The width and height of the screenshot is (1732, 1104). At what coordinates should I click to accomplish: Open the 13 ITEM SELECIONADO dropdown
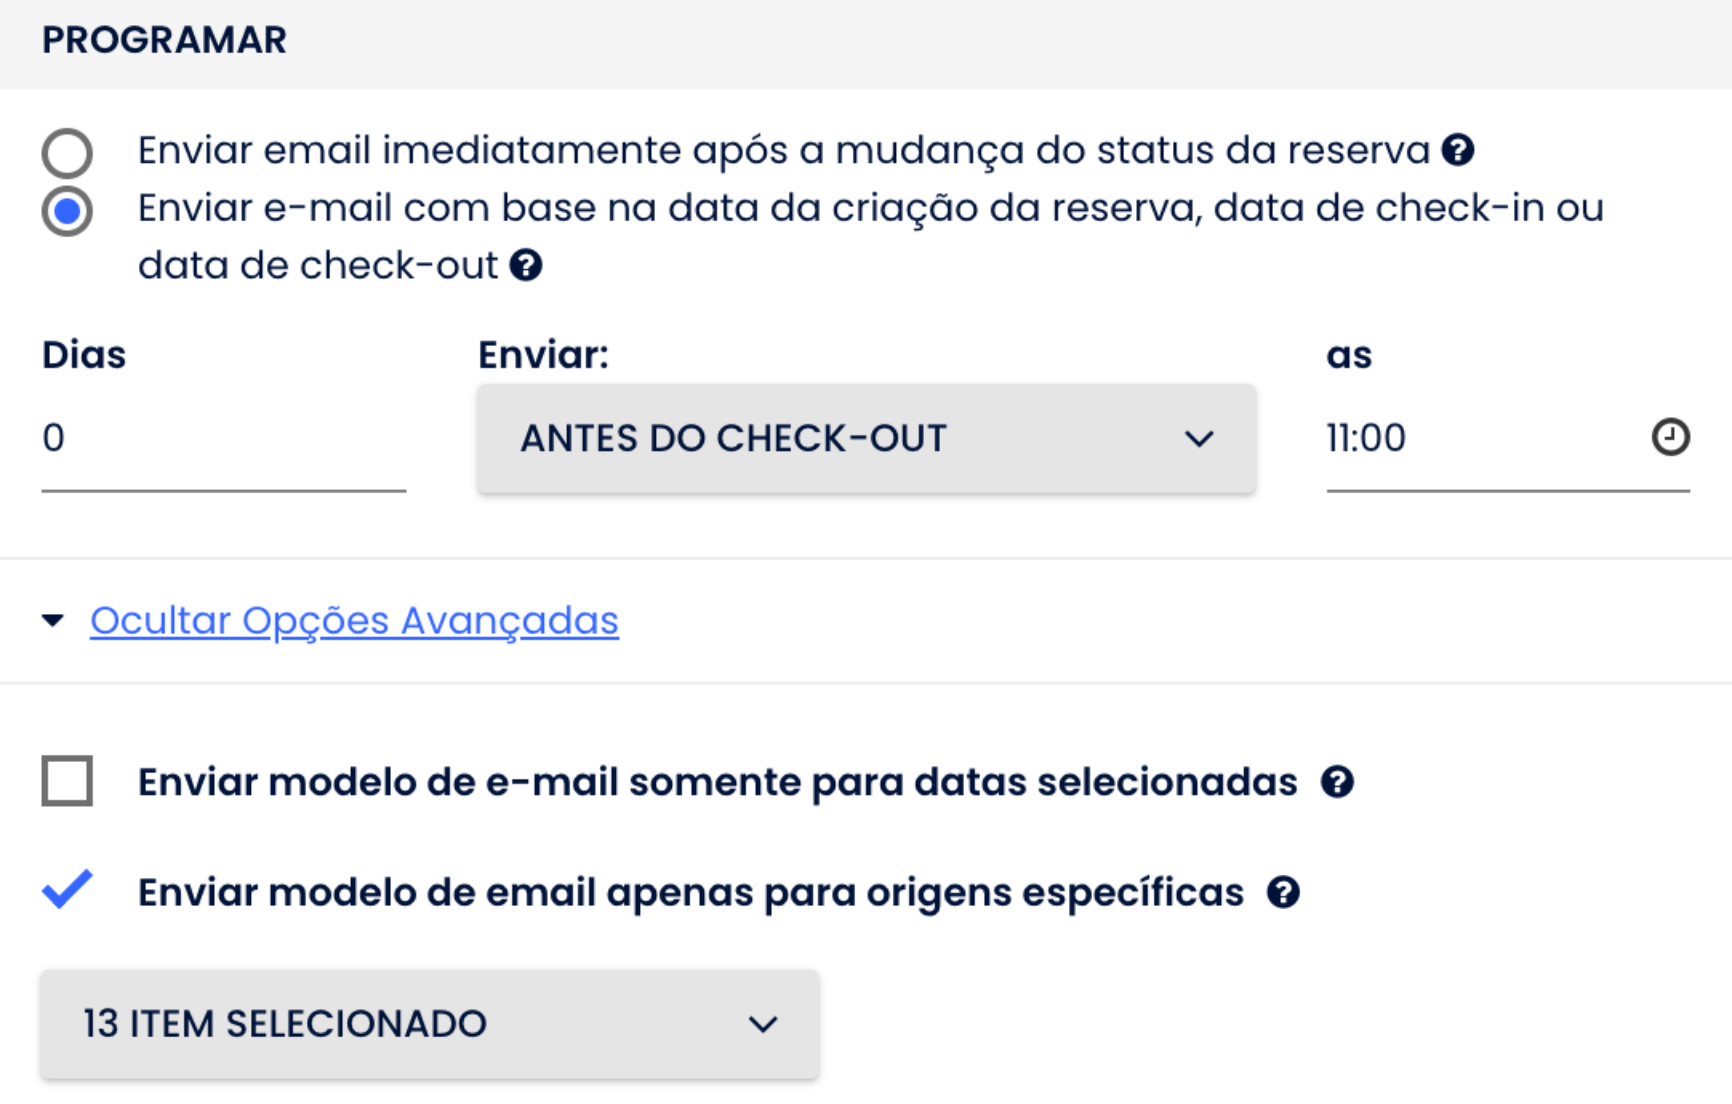coord(430,1024)
